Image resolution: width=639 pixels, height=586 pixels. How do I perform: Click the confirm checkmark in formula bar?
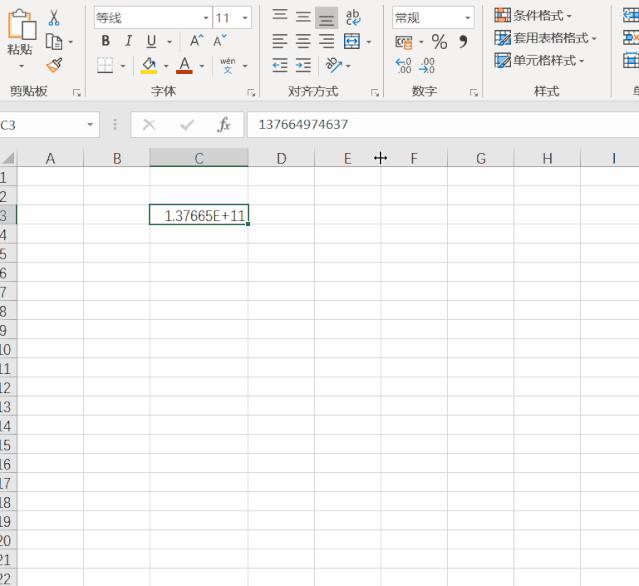[187, 124]
